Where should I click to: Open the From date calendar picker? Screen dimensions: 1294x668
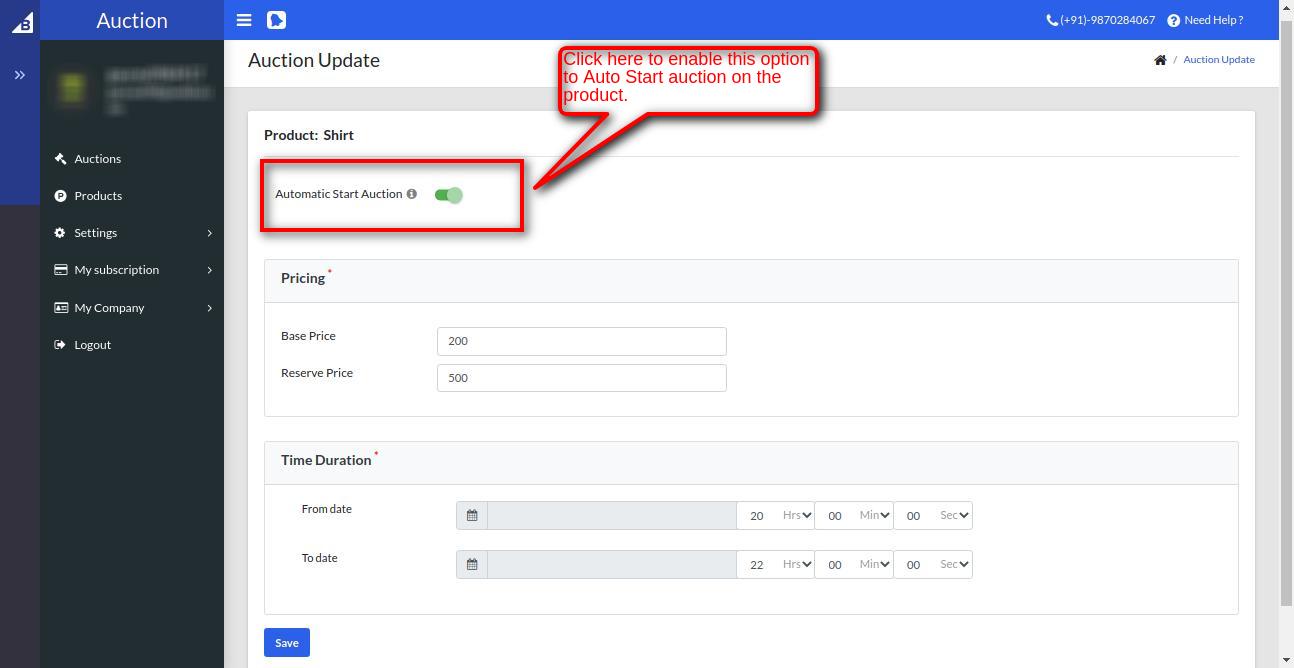click(x=471, y=515)
